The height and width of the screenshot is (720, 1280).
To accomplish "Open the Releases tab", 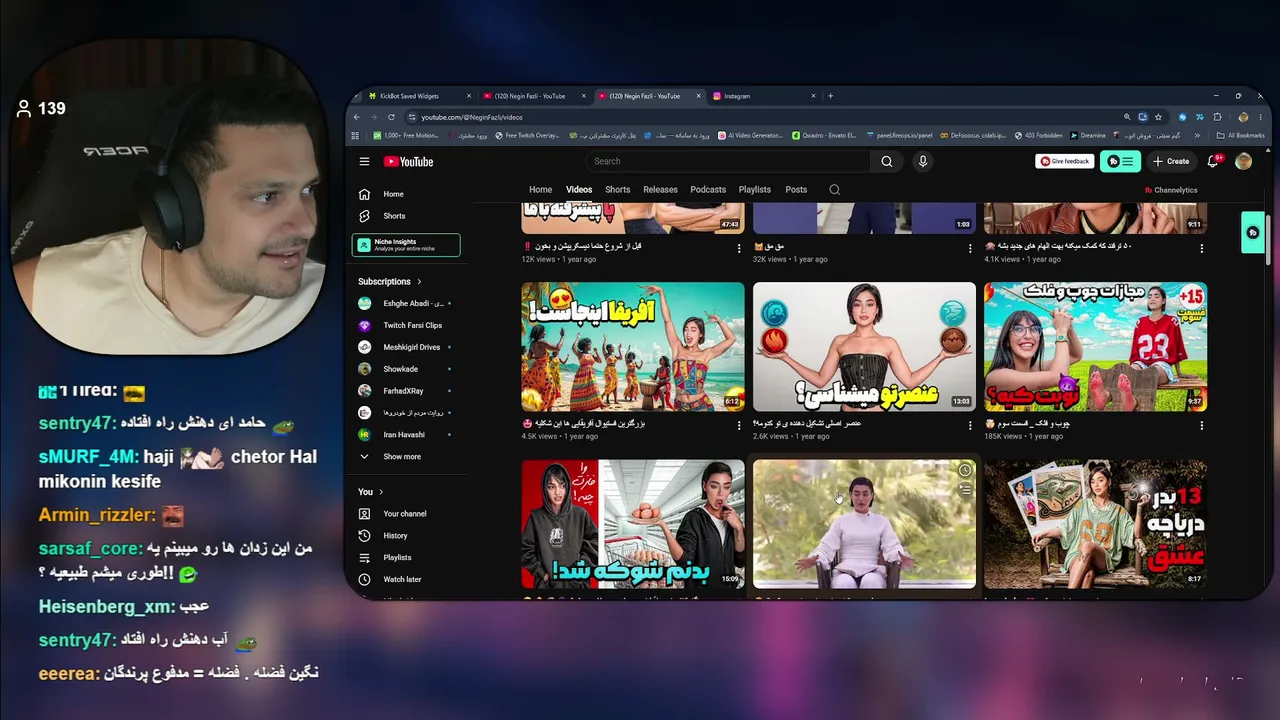I will pos(660,190).
